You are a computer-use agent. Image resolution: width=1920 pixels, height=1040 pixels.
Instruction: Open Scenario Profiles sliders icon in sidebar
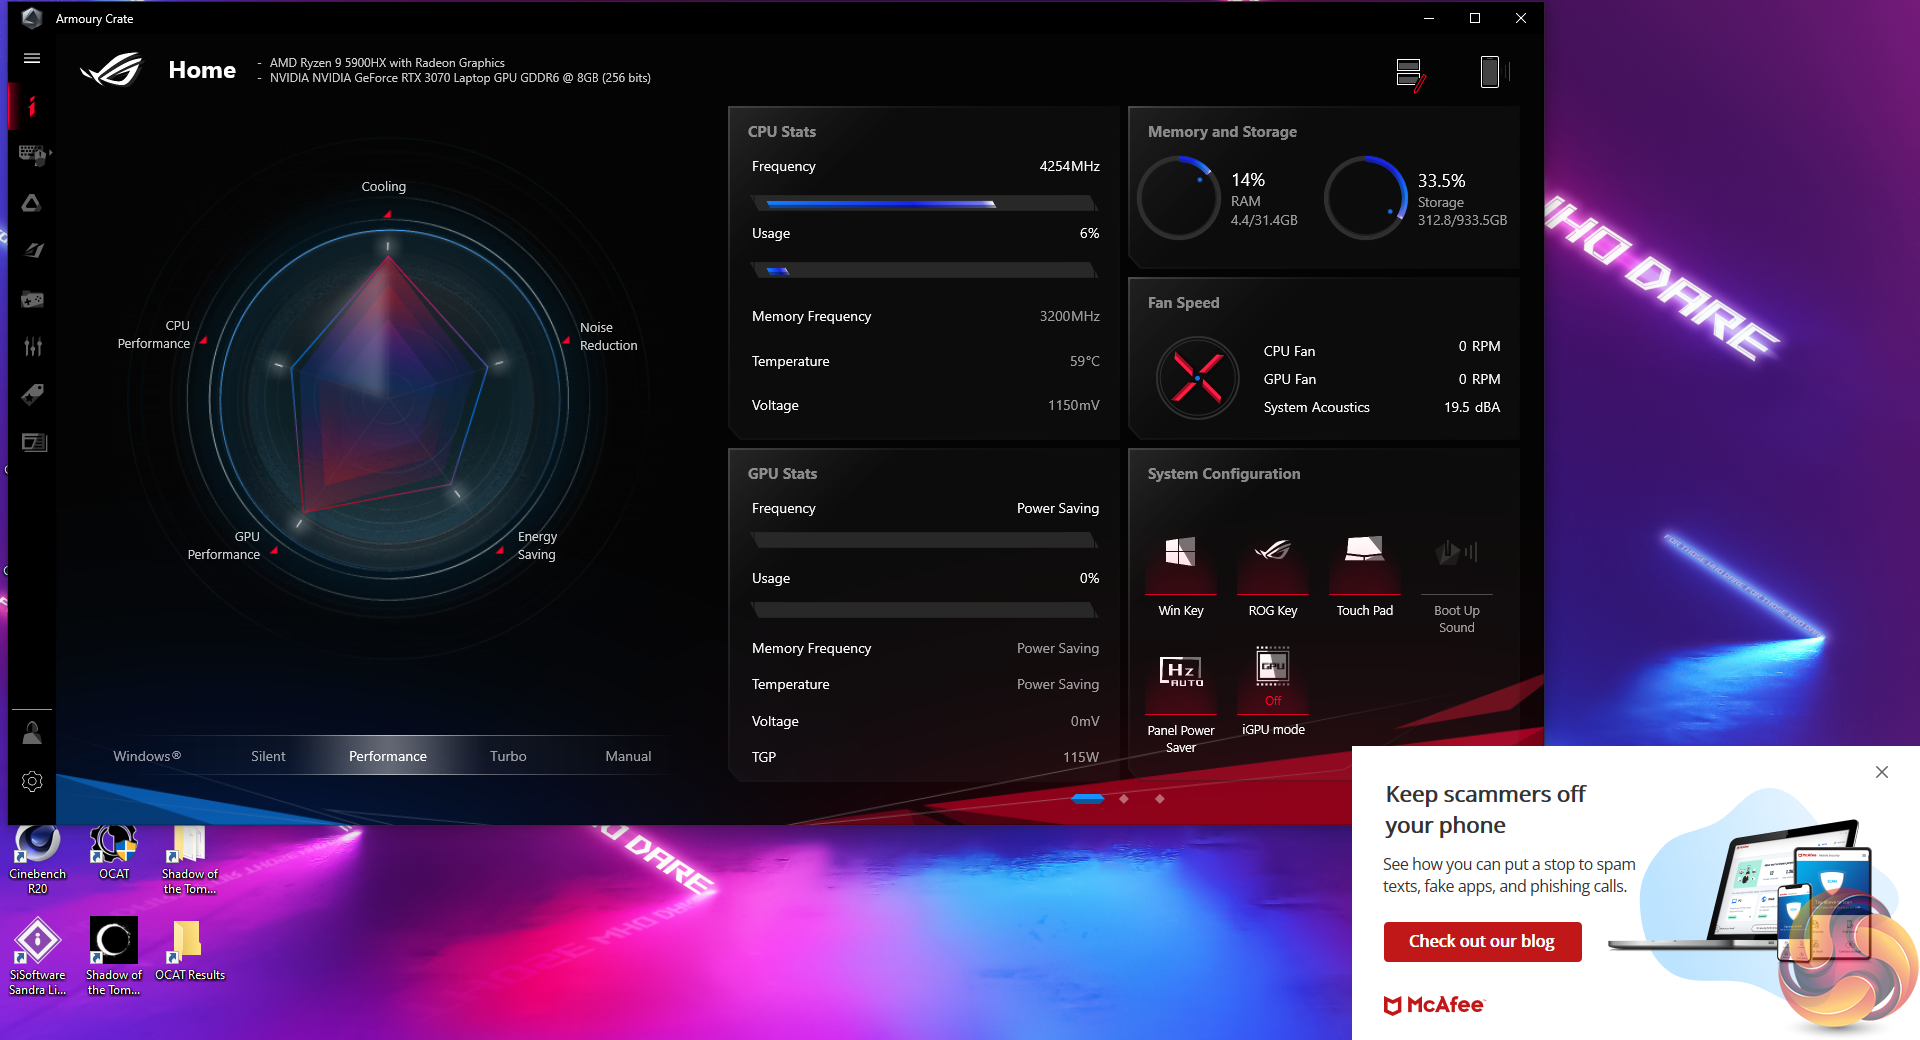pyautogui.click(x=32, y=347)
